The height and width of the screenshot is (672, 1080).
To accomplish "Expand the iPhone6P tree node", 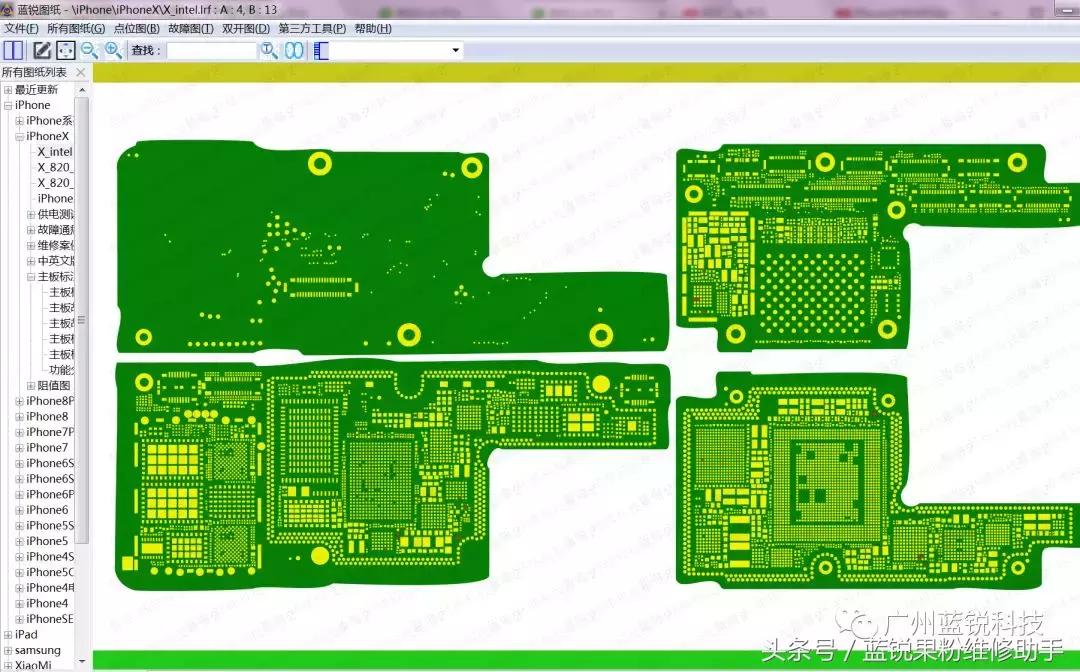I will coord(20,494).
